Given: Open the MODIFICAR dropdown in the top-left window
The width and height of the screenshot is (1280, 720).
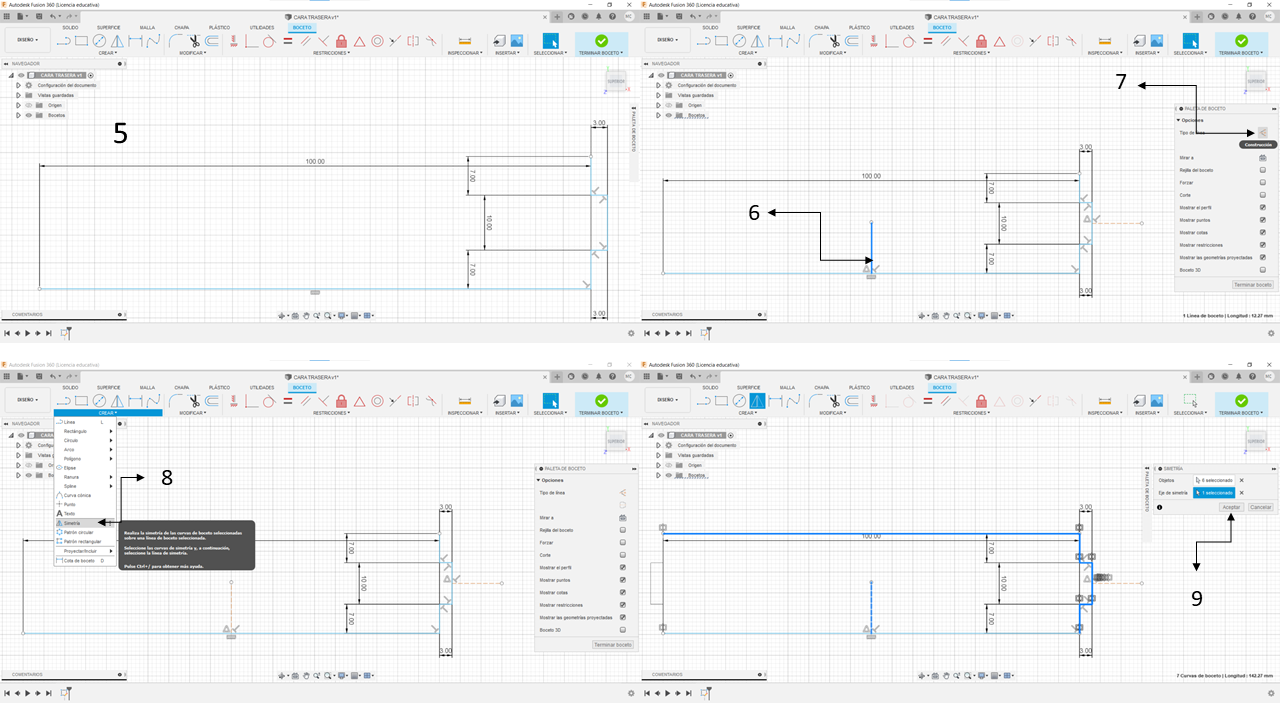Looking at the screenshot, I should click(191, 53).
